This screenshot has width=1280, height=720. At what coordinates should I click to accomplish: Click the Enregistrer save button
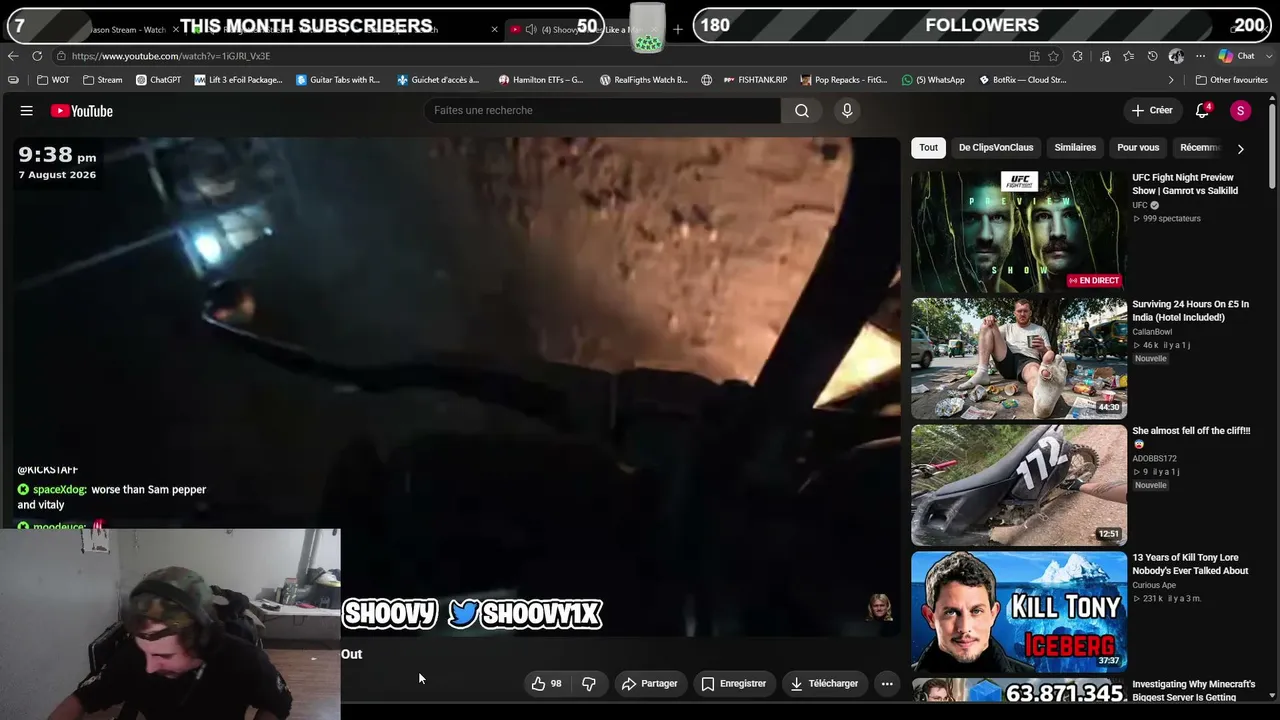click(x=733, y=684)
